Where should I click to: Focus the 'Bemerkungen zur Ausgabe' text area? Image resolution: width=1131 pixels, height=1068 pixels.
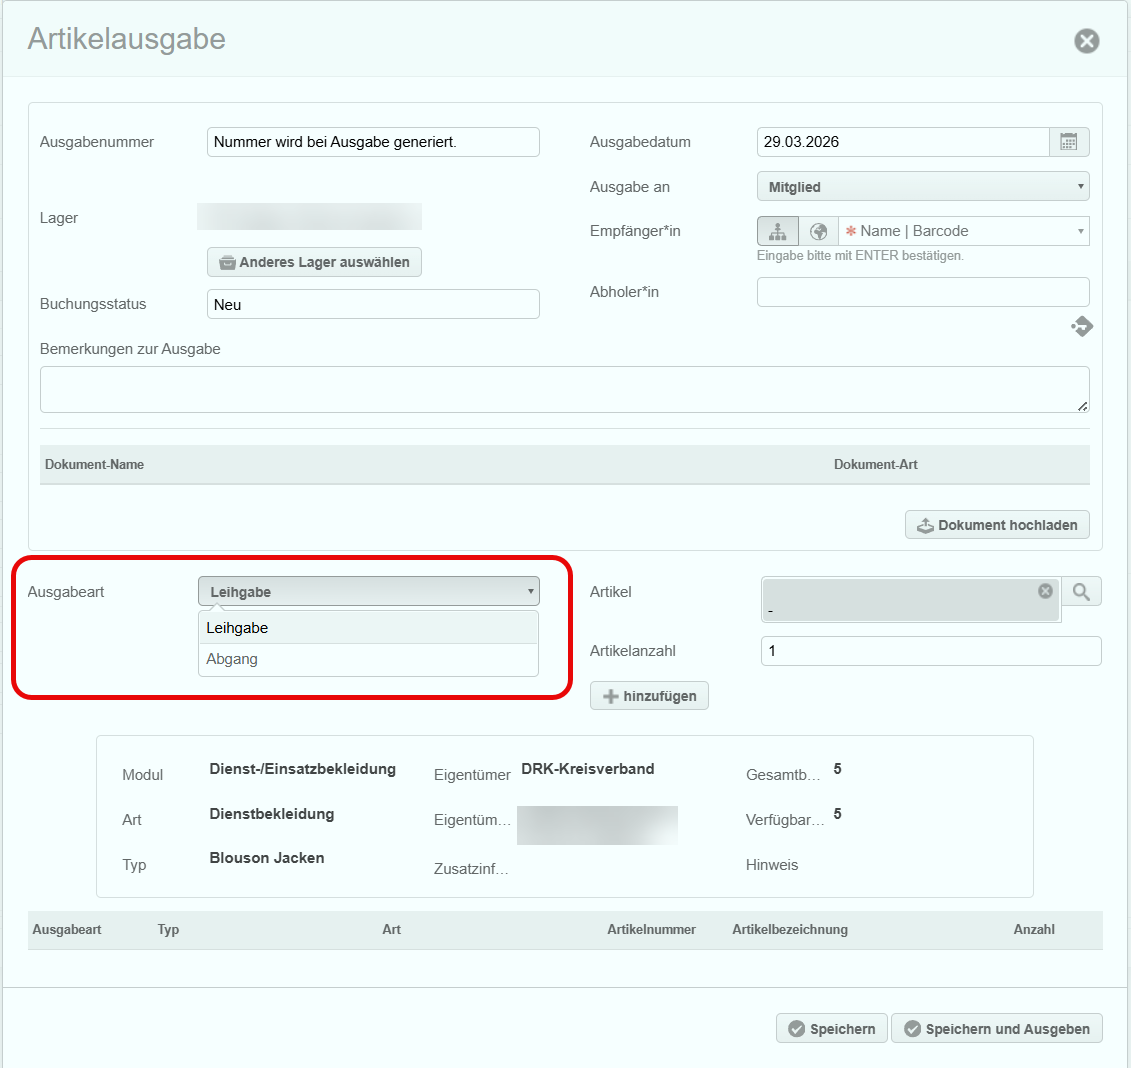pos(564,389)
